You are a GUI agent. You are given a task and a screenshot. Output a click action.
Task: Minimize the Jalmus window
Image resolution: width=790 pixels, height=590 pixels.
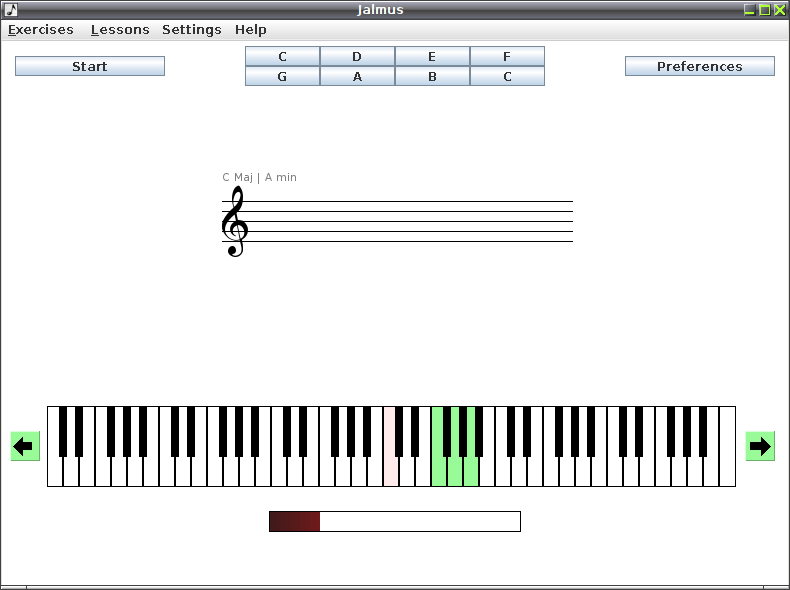click(x=749, y=10)
